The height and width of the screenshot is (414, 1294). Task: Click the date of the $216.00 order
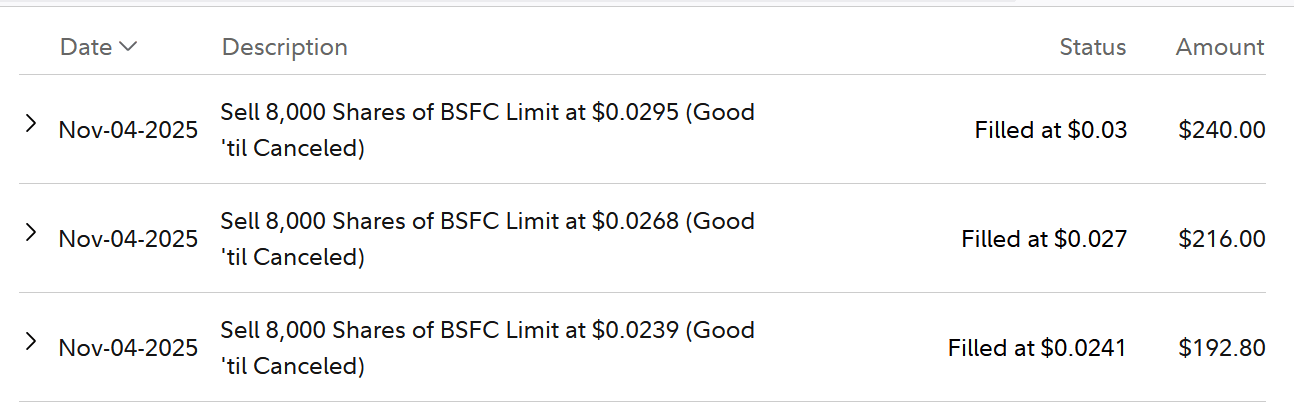point(128,239)
